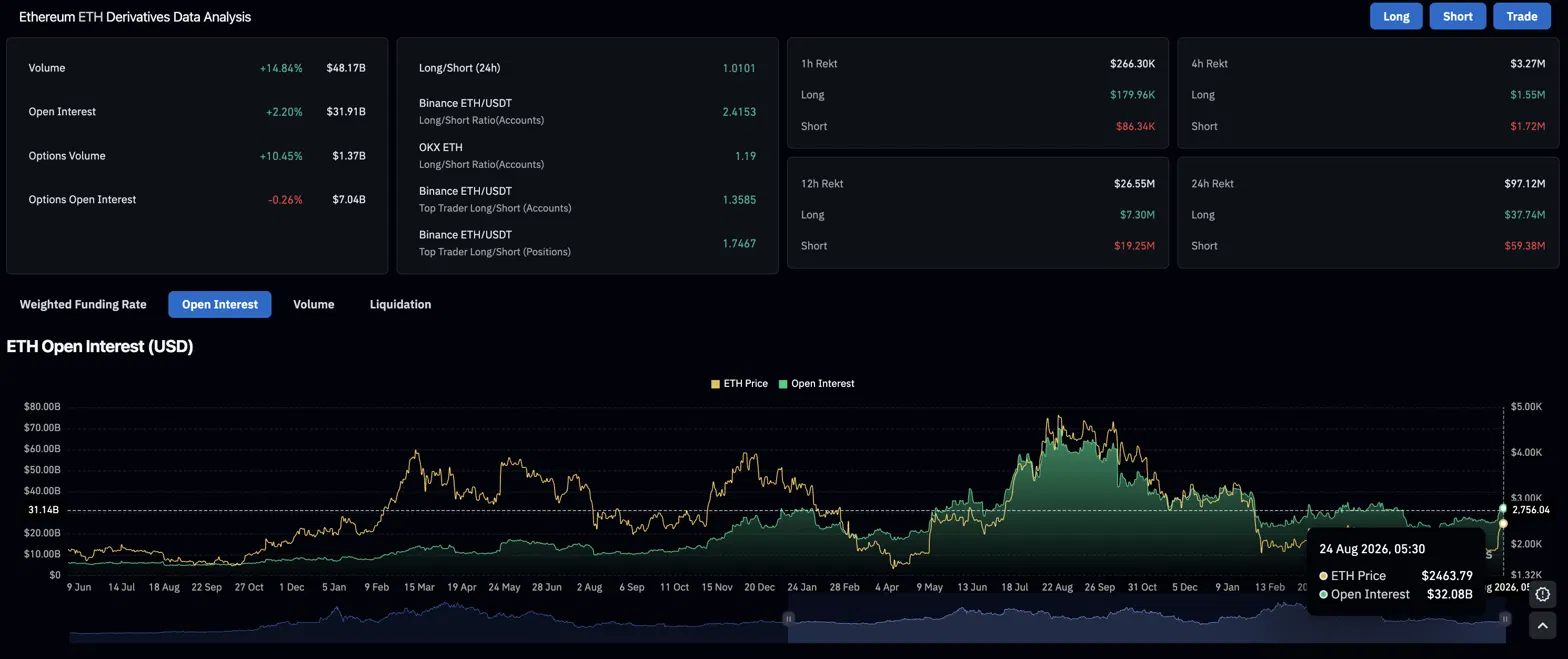This screenshot has width=1568, height=659.
Task: Click the chart navigator overview area
Action: click(788, 619)
